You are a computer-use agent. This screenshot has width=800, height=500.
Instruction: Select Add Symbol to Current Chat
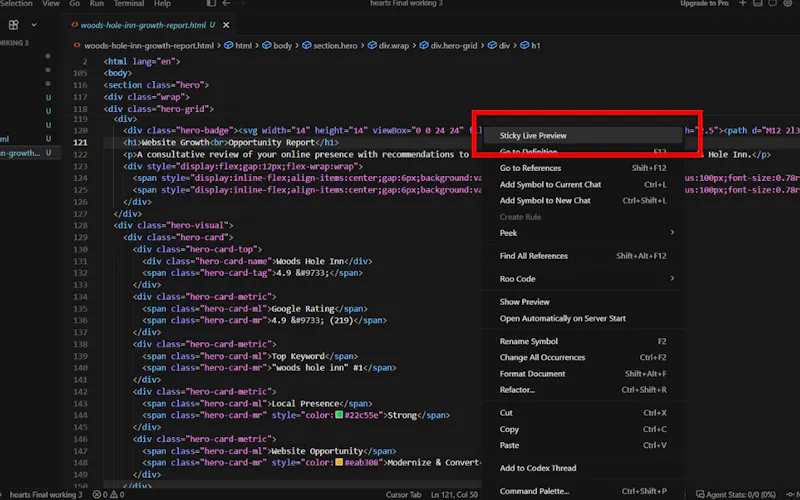tap(583, 184)
